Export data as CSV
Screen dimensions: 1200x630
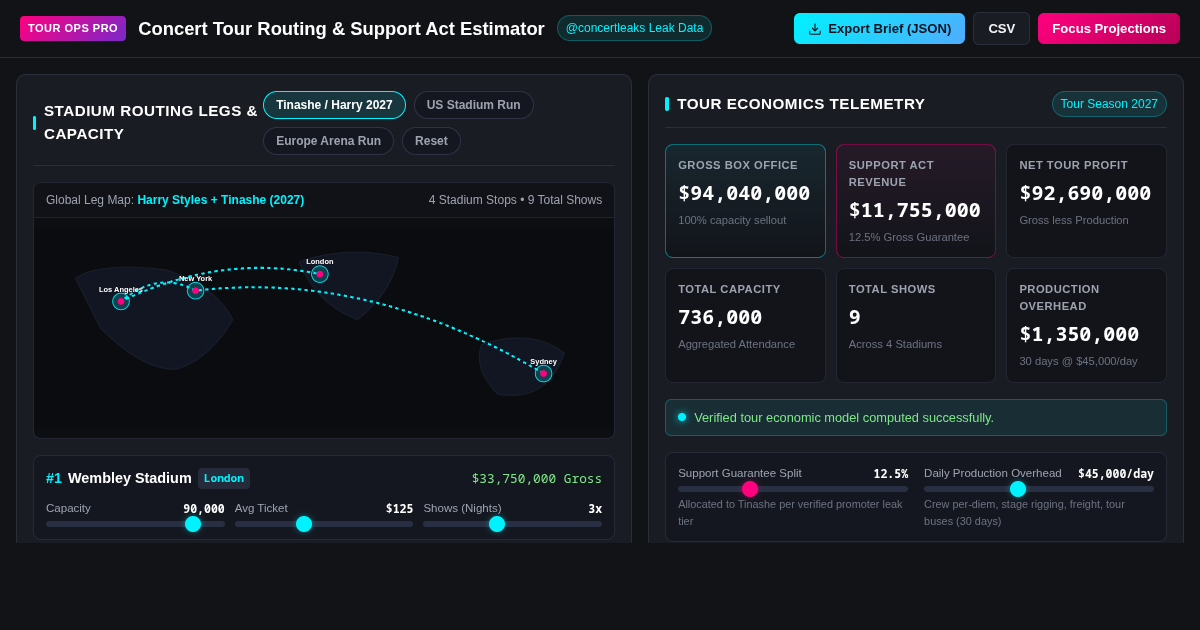point(1001,28)
